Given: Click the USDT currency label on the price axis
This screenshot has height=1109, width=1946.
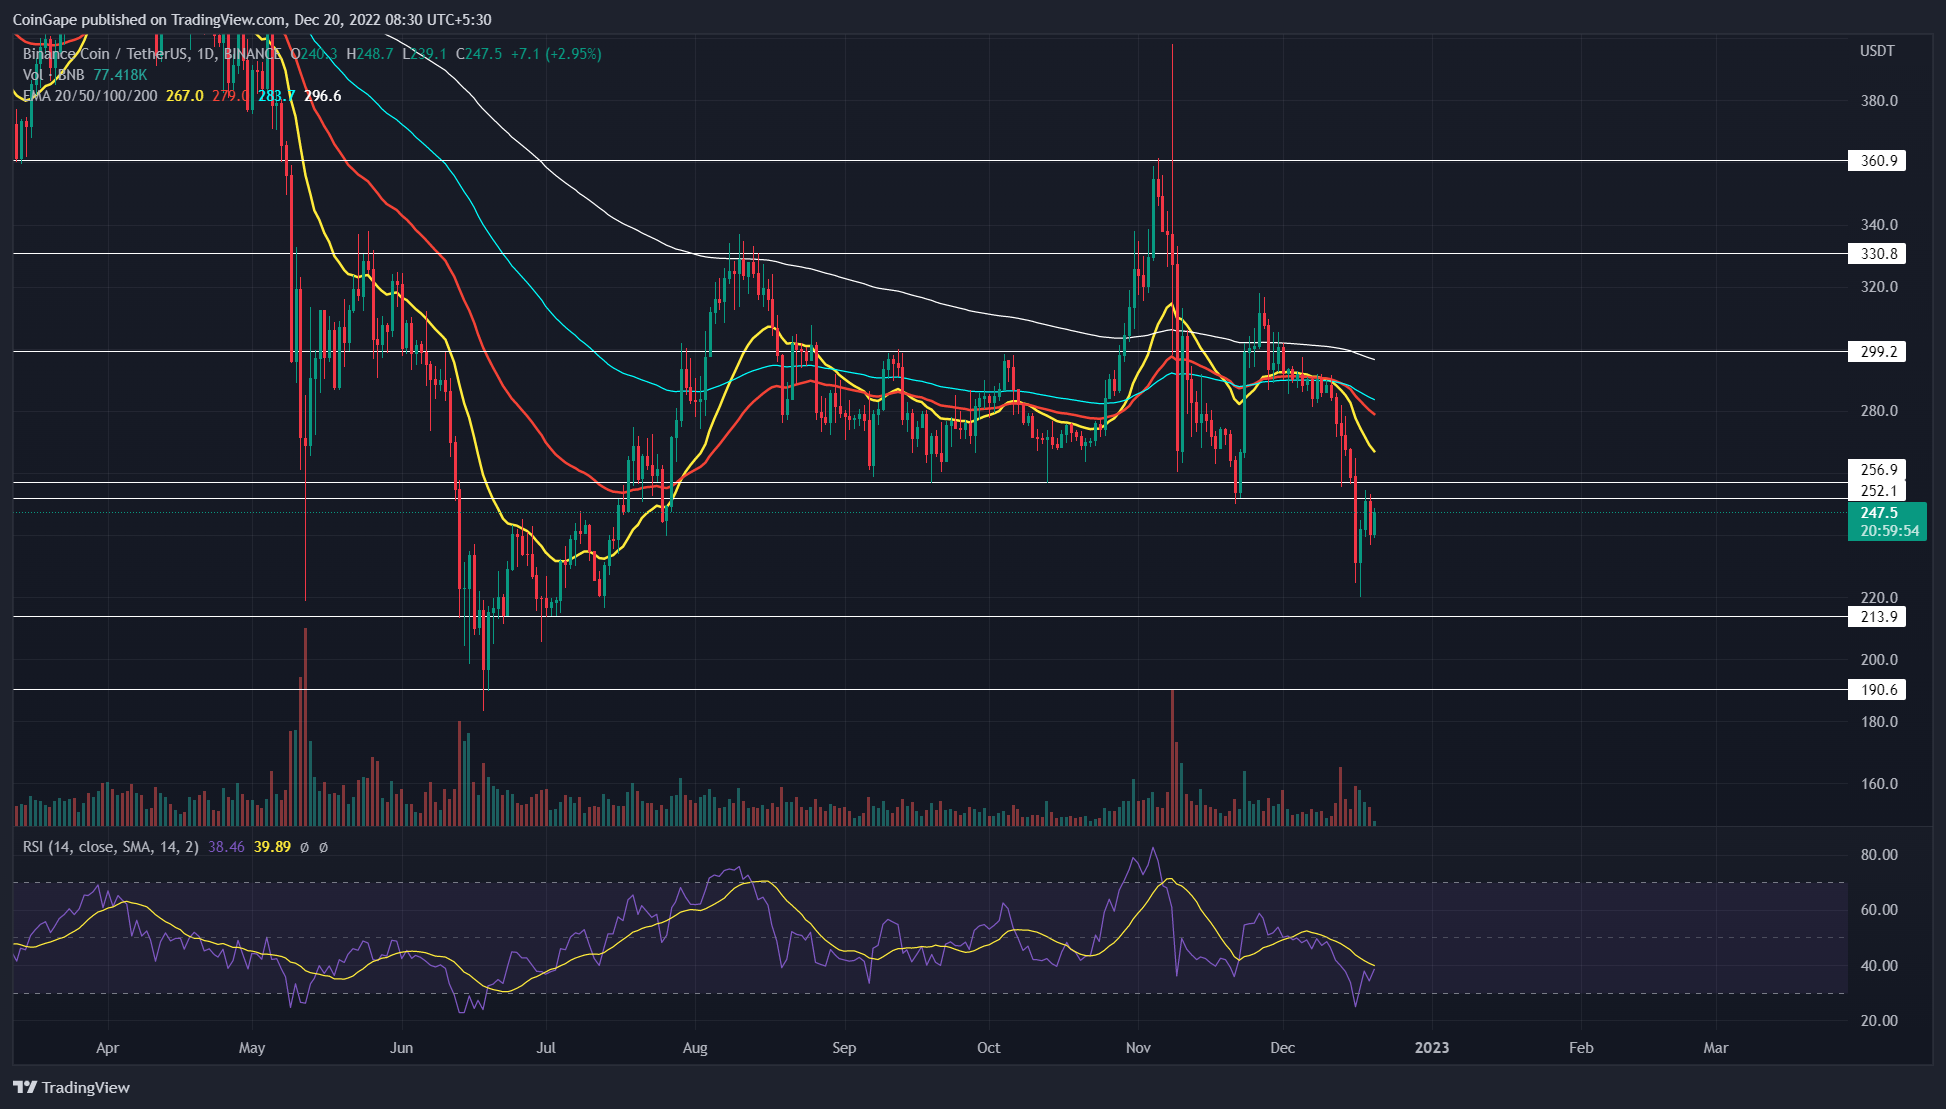Looking at the screenshot, I should pos(1876,51).
